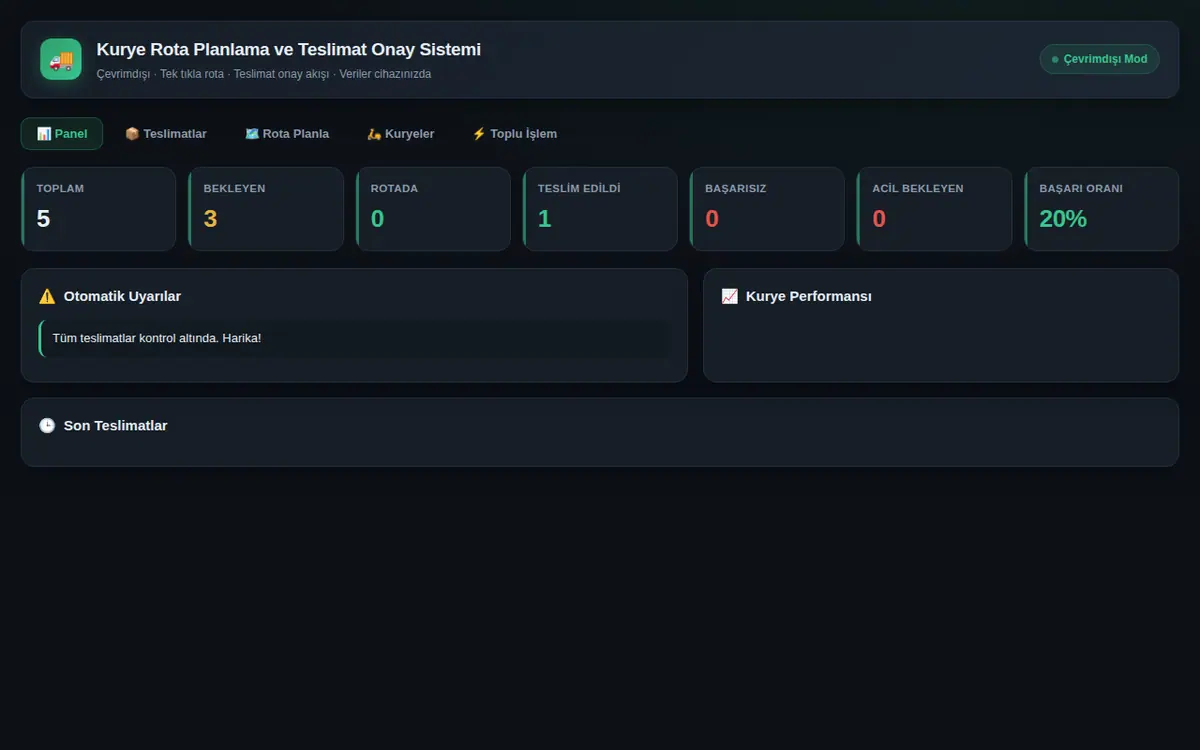Click the TOPLAM stat card showing 5

click(98, 209)
